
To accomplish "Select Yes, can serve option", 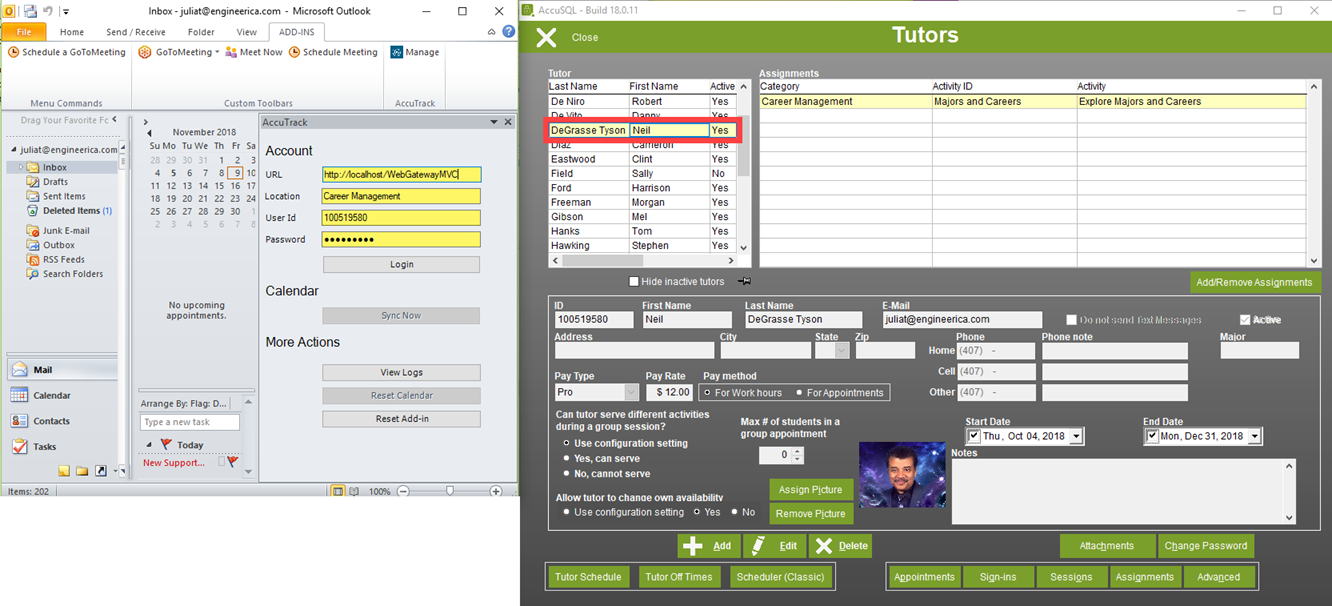I will [x=568, y=459].
